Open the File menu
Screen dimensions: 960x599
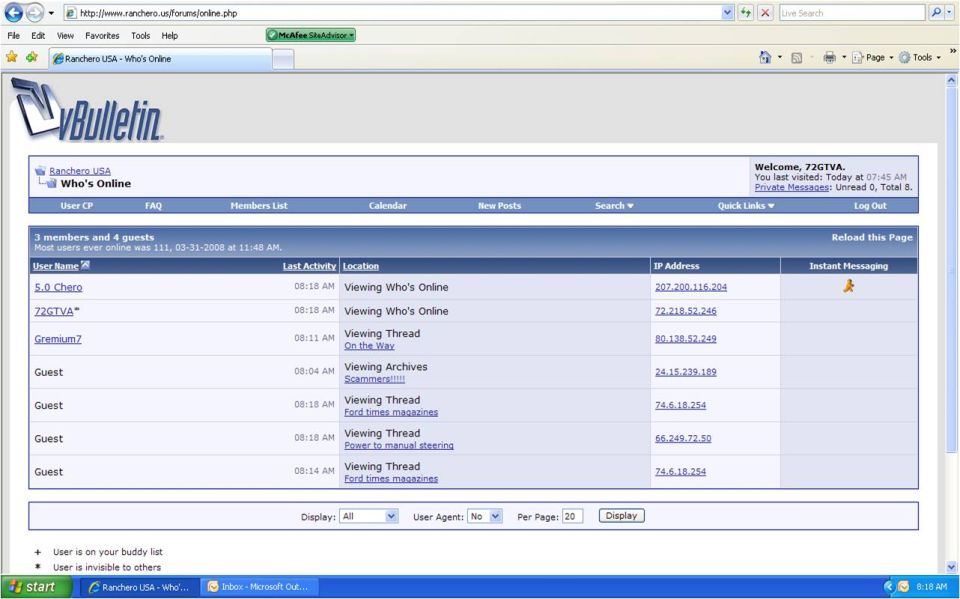[x=13, y=36]
